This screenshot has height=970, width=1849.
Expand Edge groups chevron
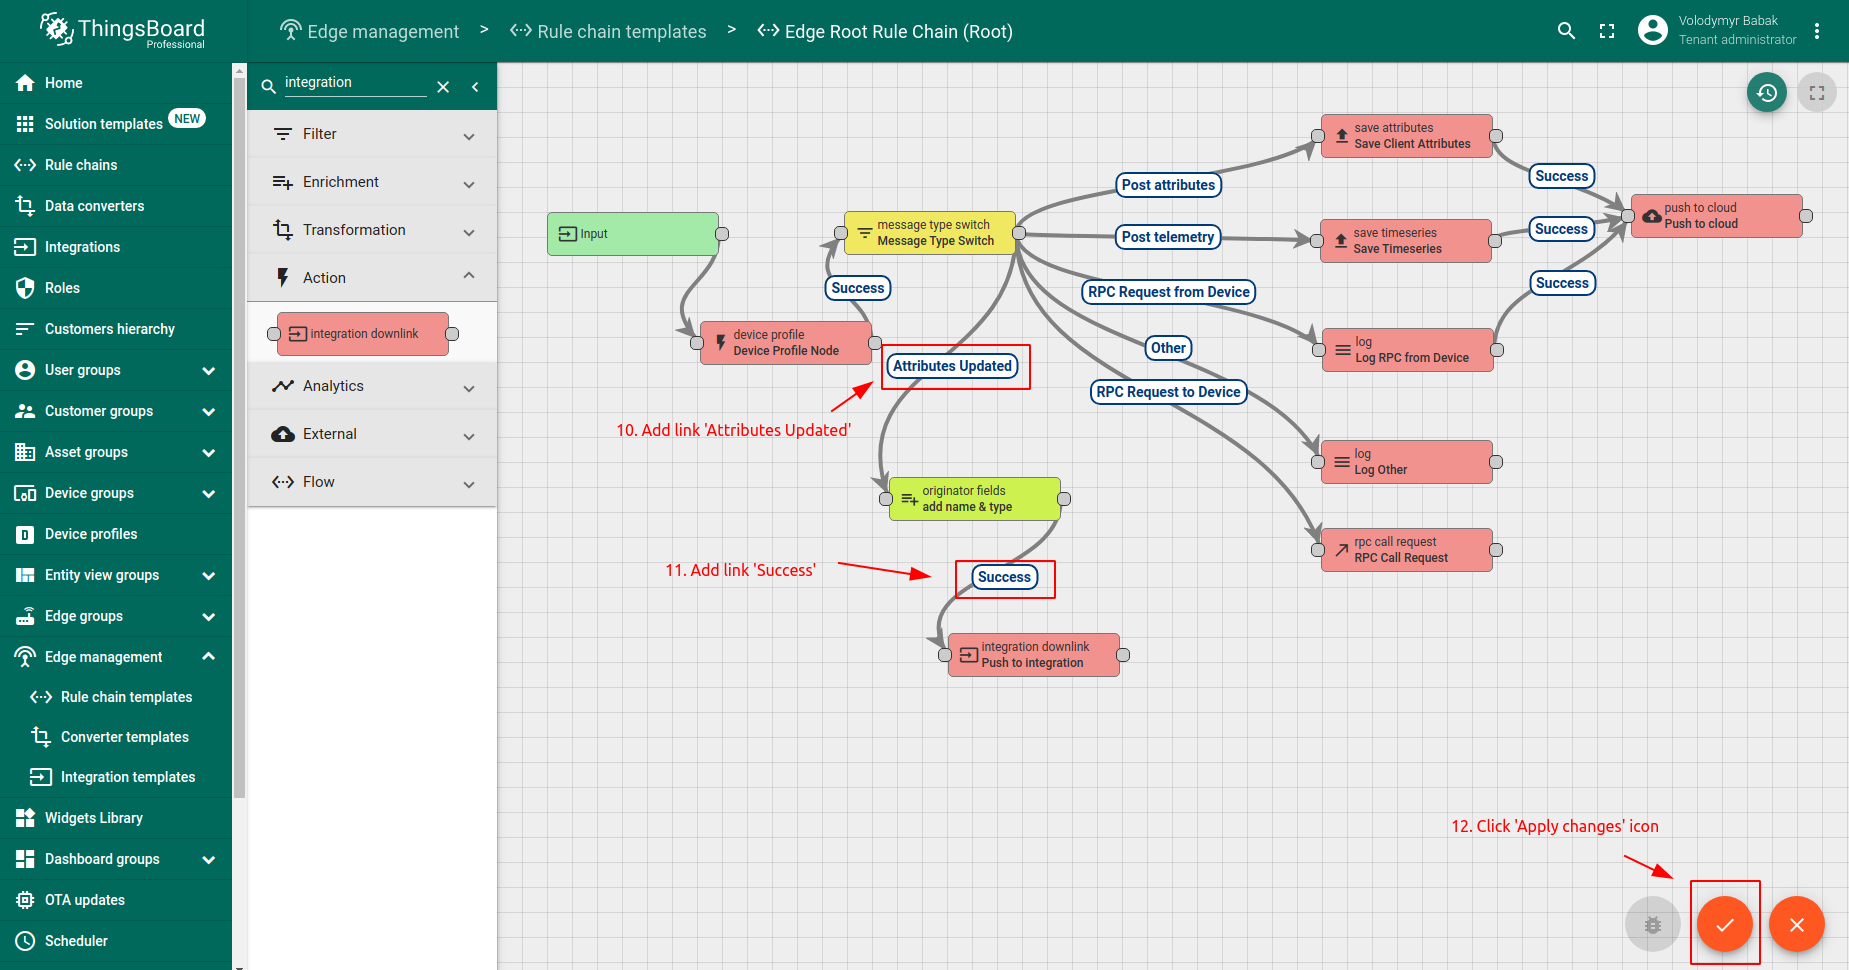[x=209, y=616]
